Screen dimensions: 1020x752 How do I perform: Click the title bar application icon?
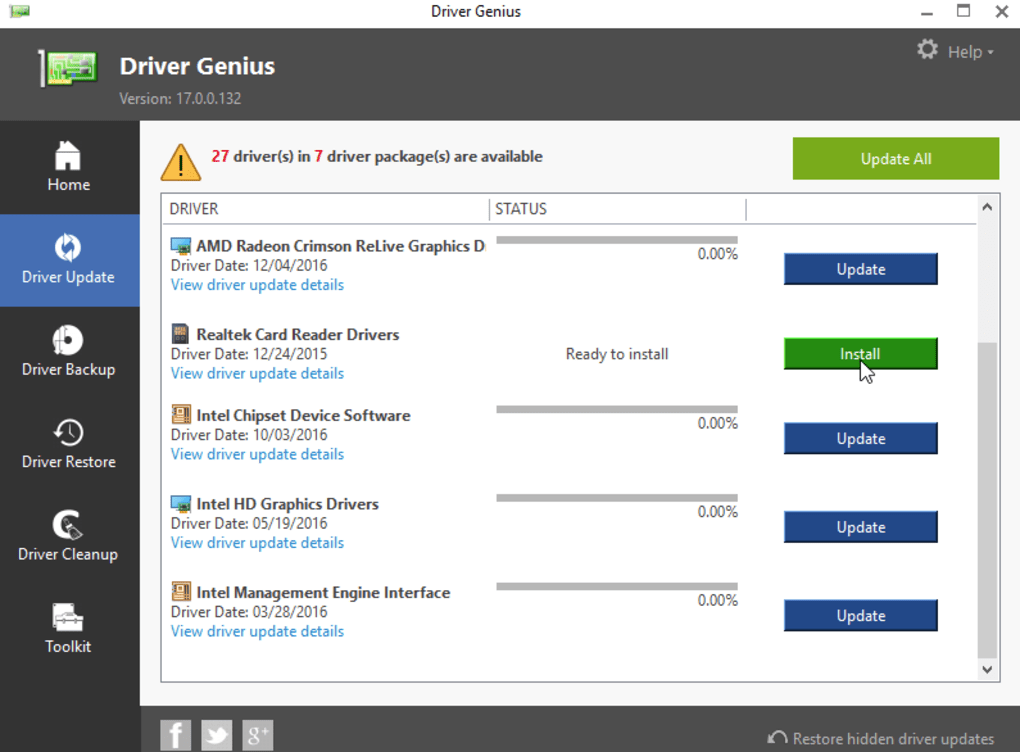tap(20, 11)
